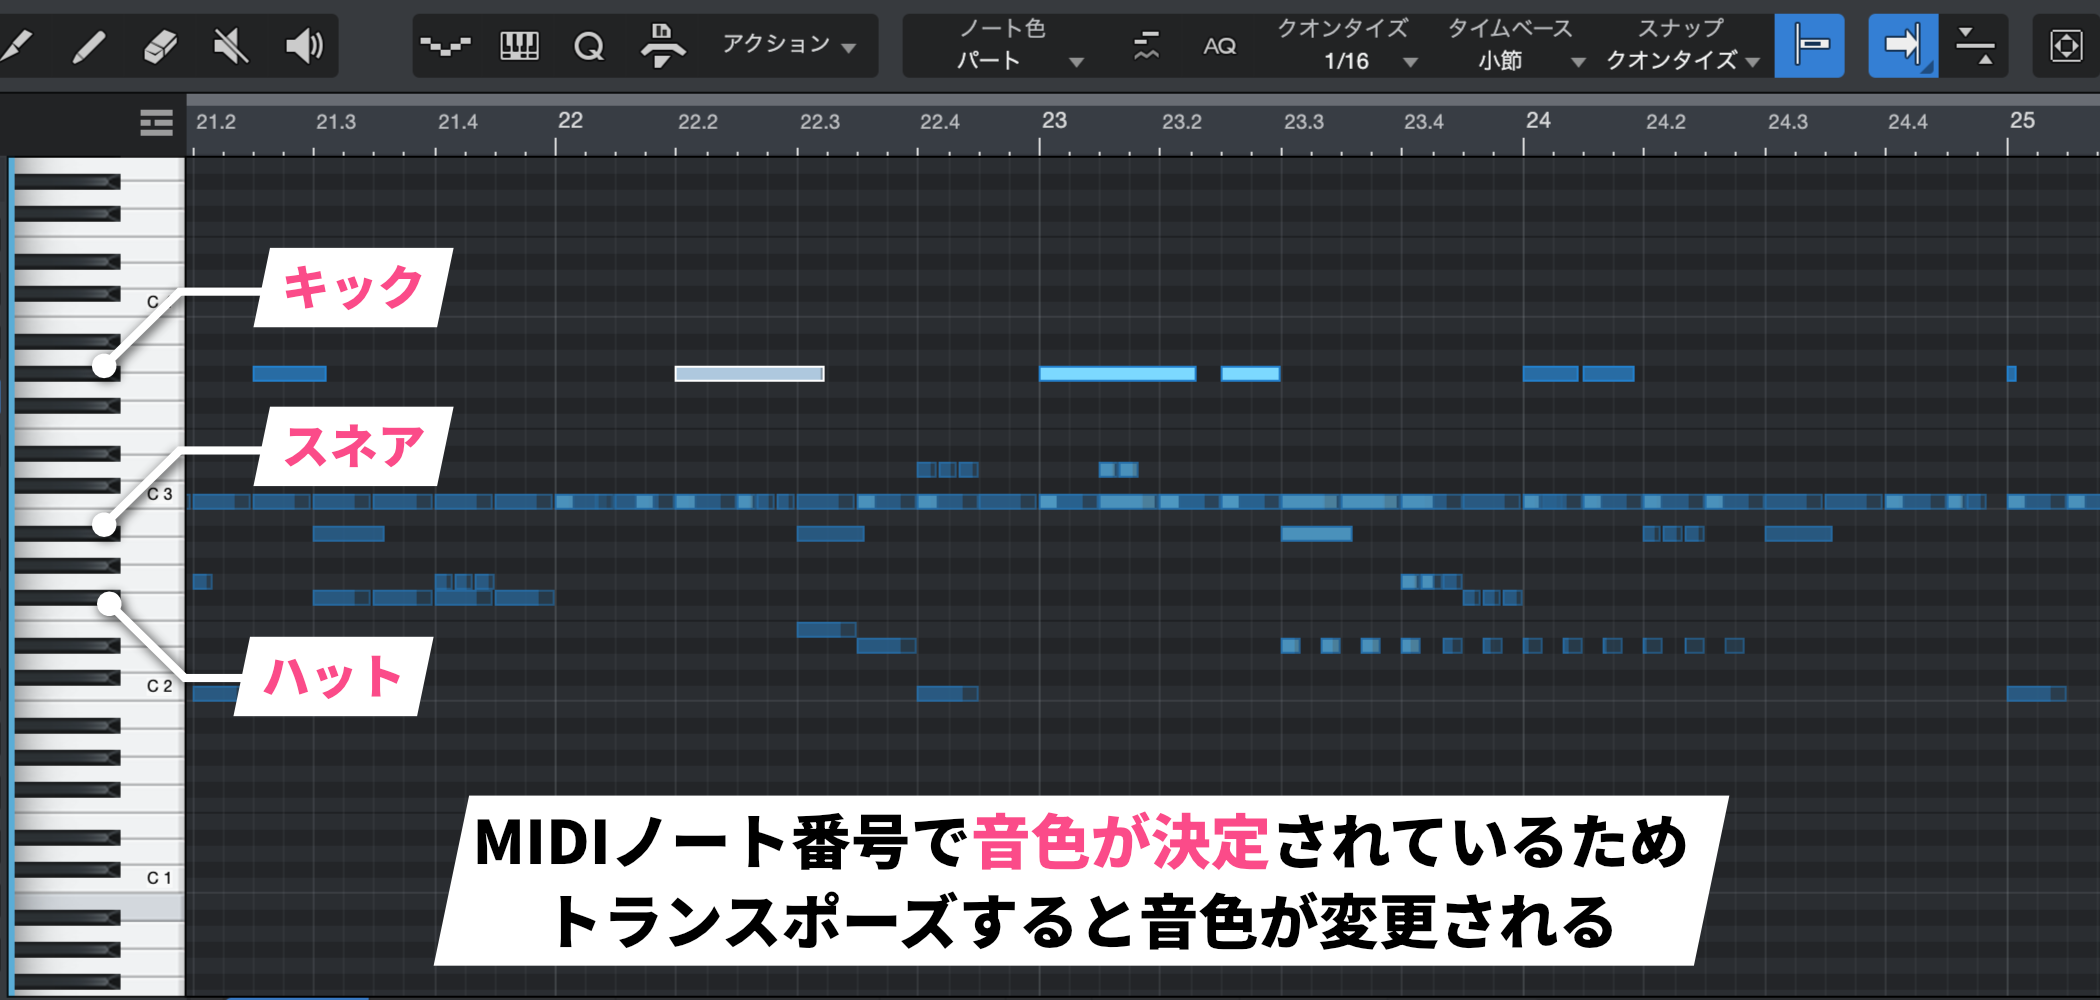
Task: Toggle the blue autoscroll arrow button
Action: pos(1902,46)
